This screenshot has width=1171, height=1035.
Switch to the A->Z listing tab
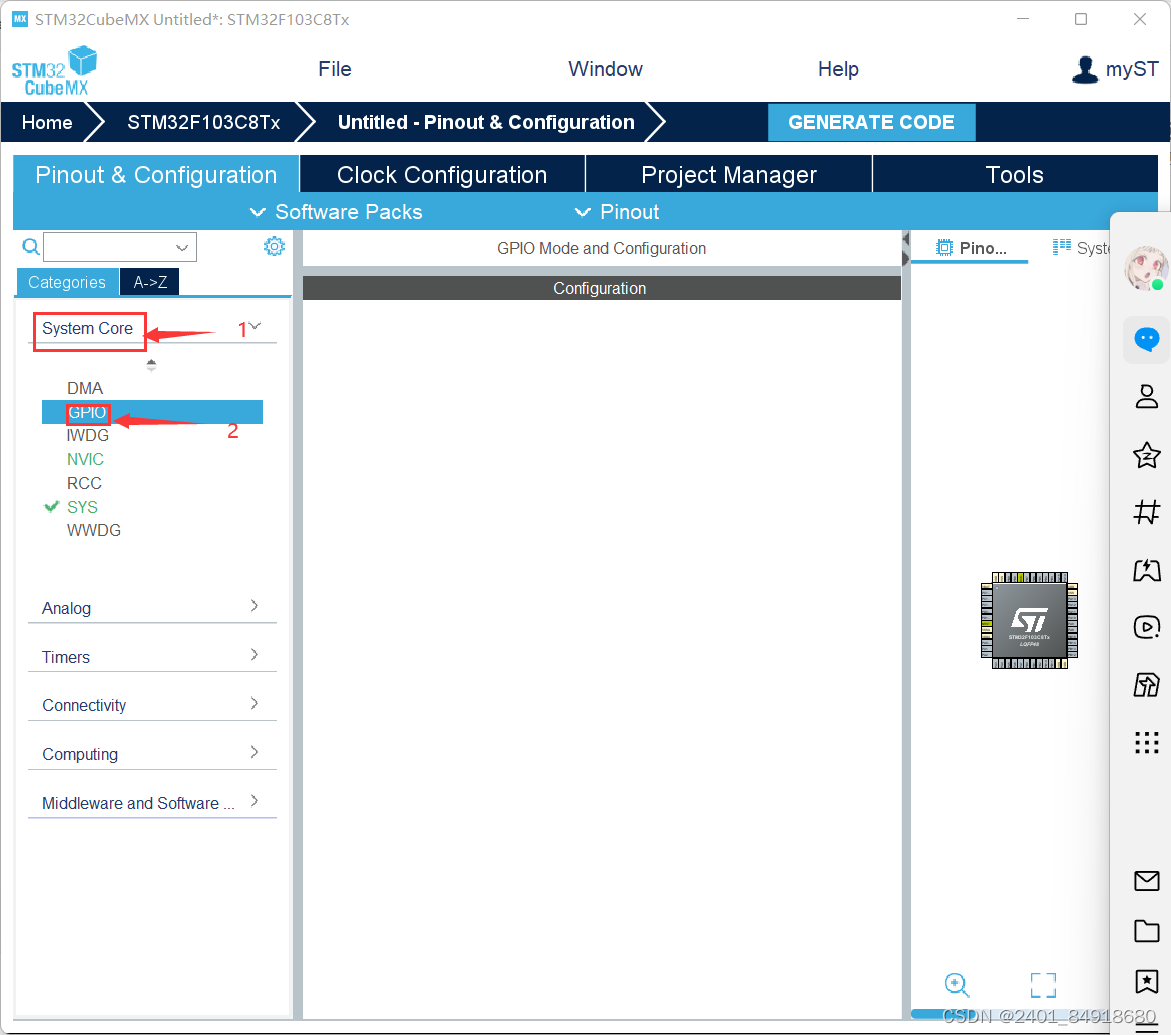(x=150, y=282)
